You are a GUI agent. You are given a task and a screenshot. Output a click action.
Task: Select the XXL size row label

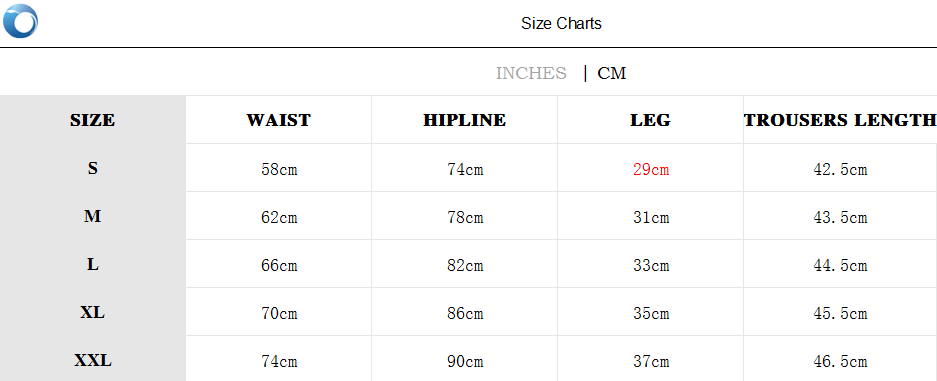[93, 361]
